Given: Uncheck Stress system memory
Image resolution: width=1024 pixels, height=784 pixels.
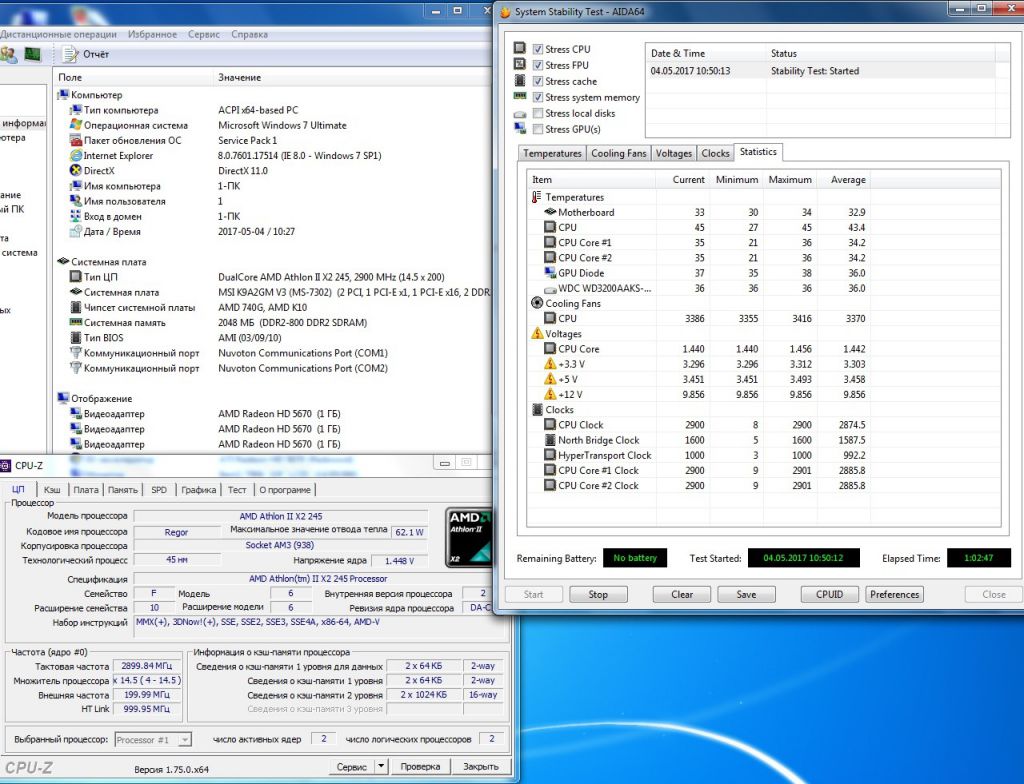Looking at the screenshot, I should point(538,97).
